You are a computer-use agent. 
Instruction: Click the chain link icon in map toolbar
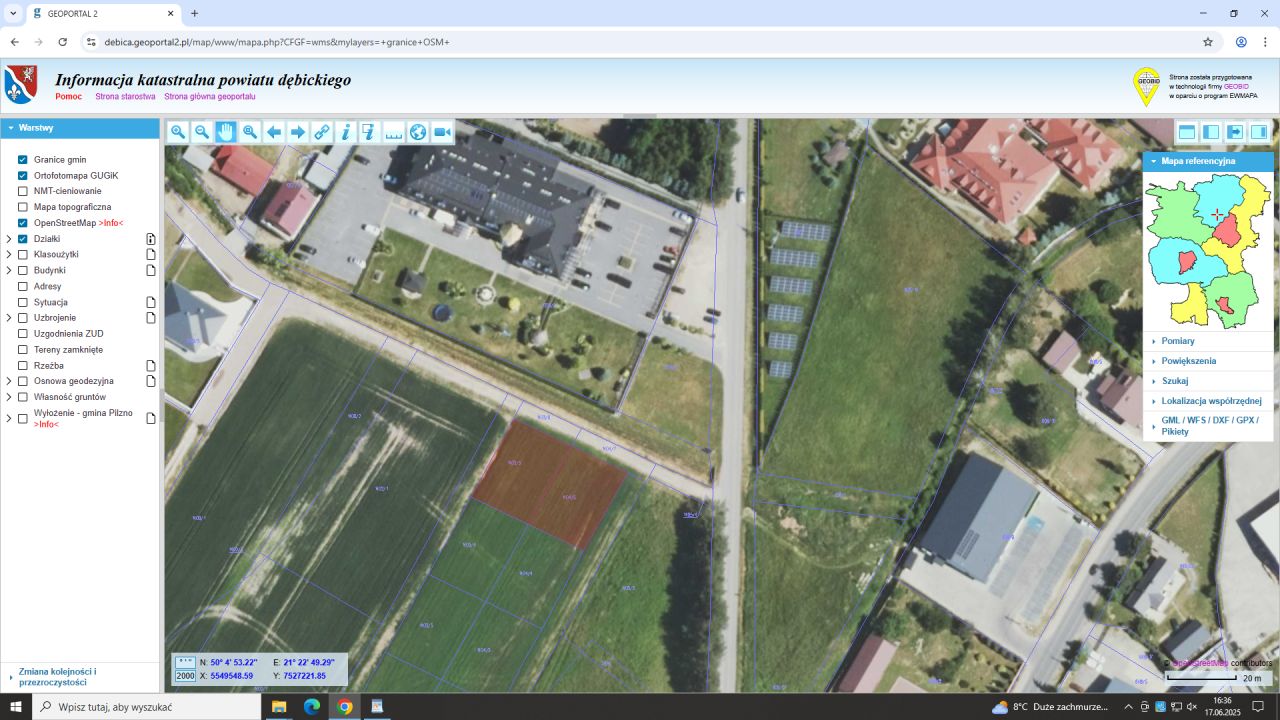click(322, 132)
